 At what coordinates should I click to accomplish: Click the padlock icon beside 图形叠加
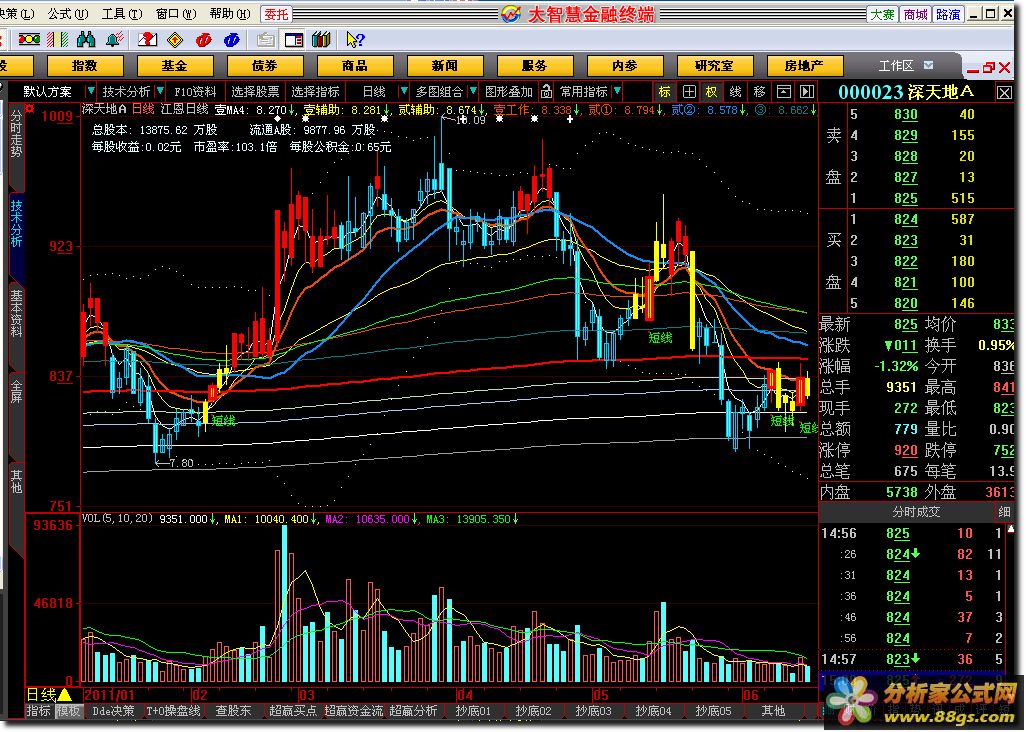coord(546,92)
